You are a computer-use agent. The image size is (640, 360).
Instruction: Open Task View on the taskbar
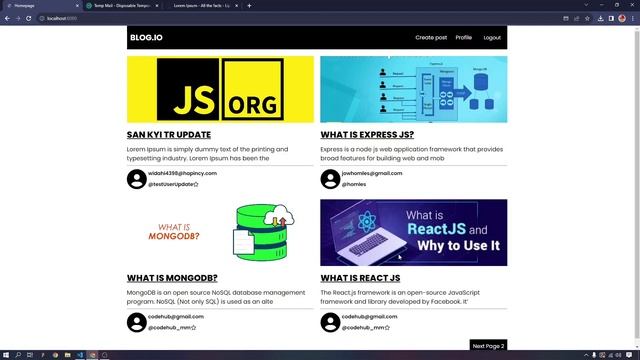point(30,355)
